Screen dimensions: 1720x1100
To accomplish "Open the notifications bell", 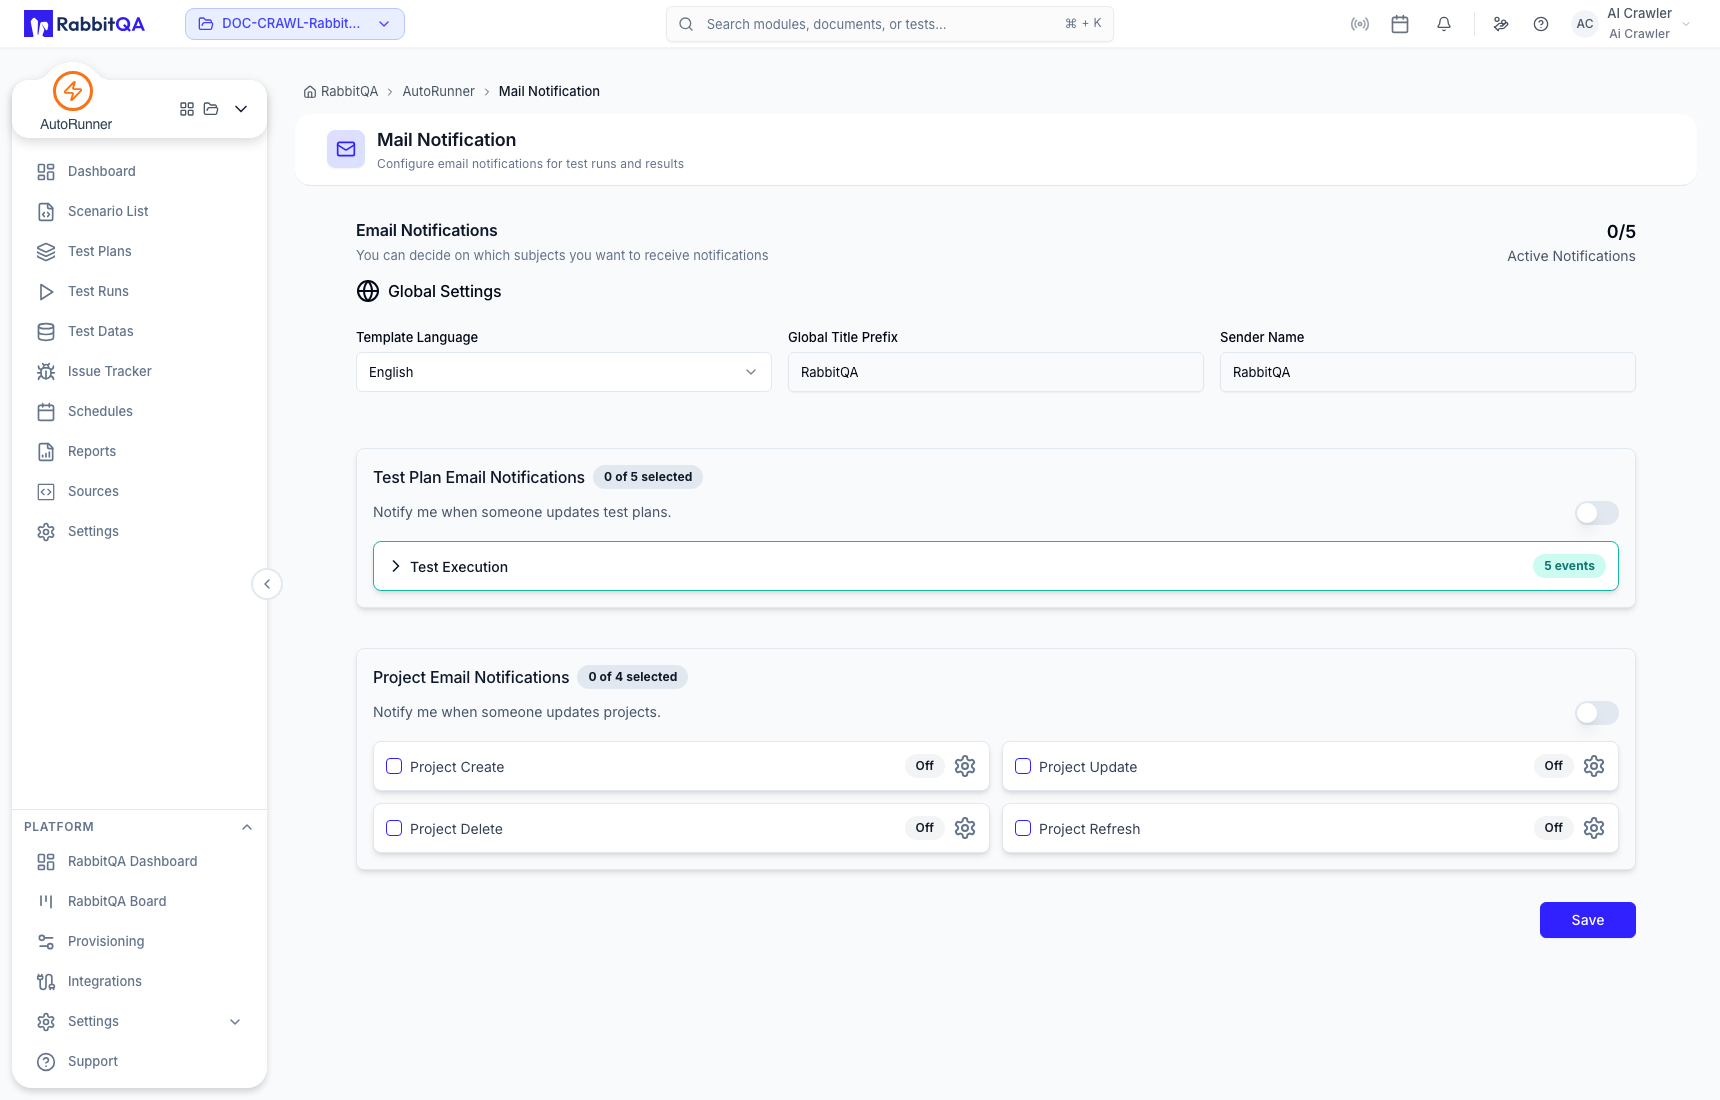I will [1444, 24].
